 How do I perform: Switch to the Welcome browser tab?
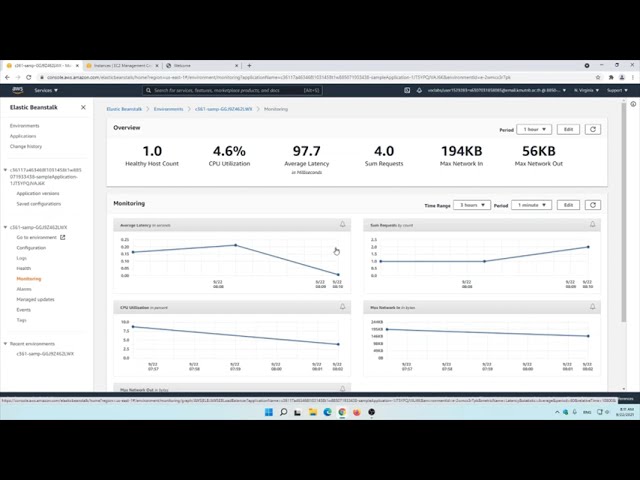point(202,65)
